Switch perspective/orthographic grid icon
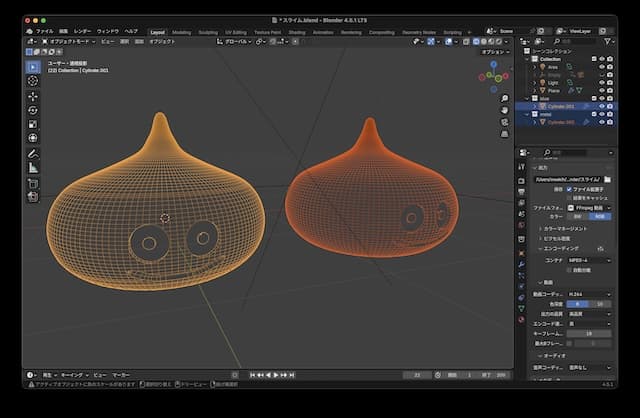This screenshot has height=418, width=640. 505,134
